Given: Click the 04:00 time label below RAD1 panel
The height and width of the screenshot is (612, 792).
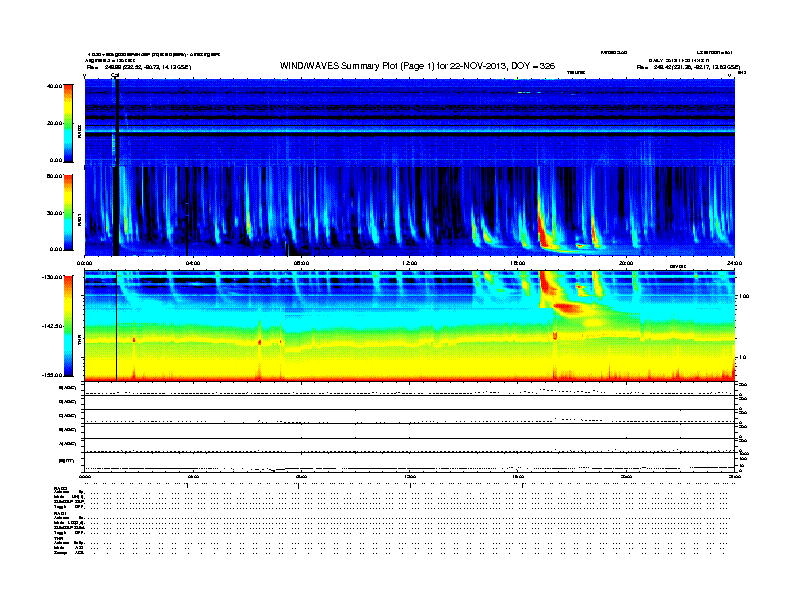Looking at the screenshot, I should click(192, 263).
